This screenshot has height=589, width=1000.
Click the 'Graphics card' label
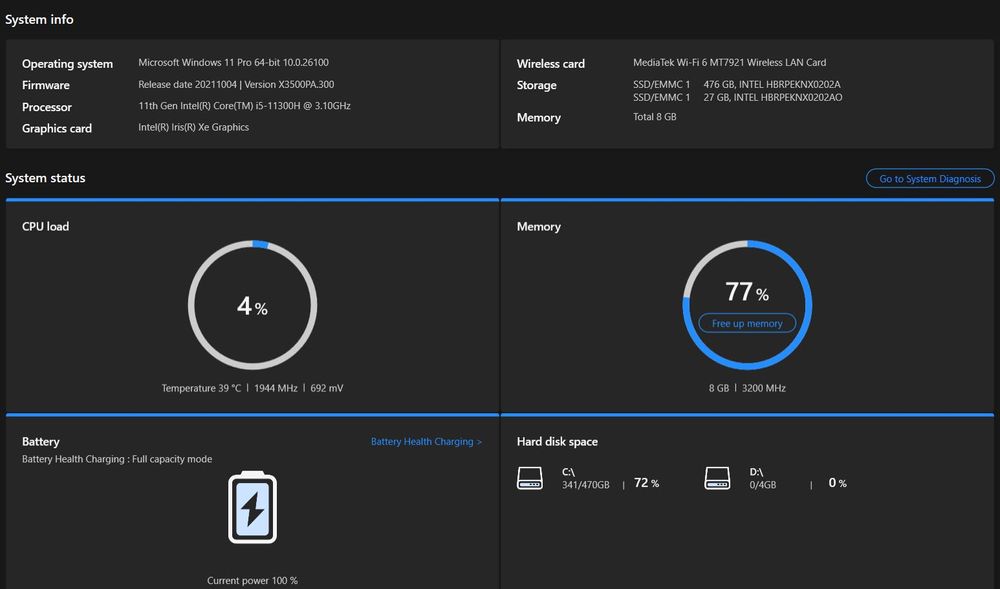click(57, 128)
